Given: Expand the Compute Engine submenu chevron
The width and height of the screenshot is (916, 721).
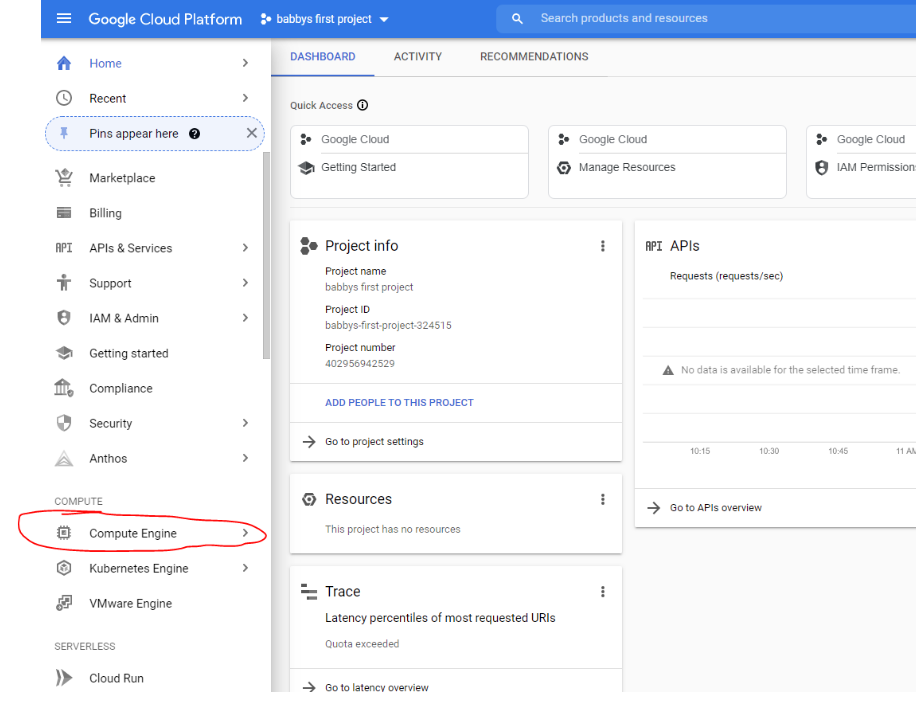Looking at the screenshot, I should 245,533.
